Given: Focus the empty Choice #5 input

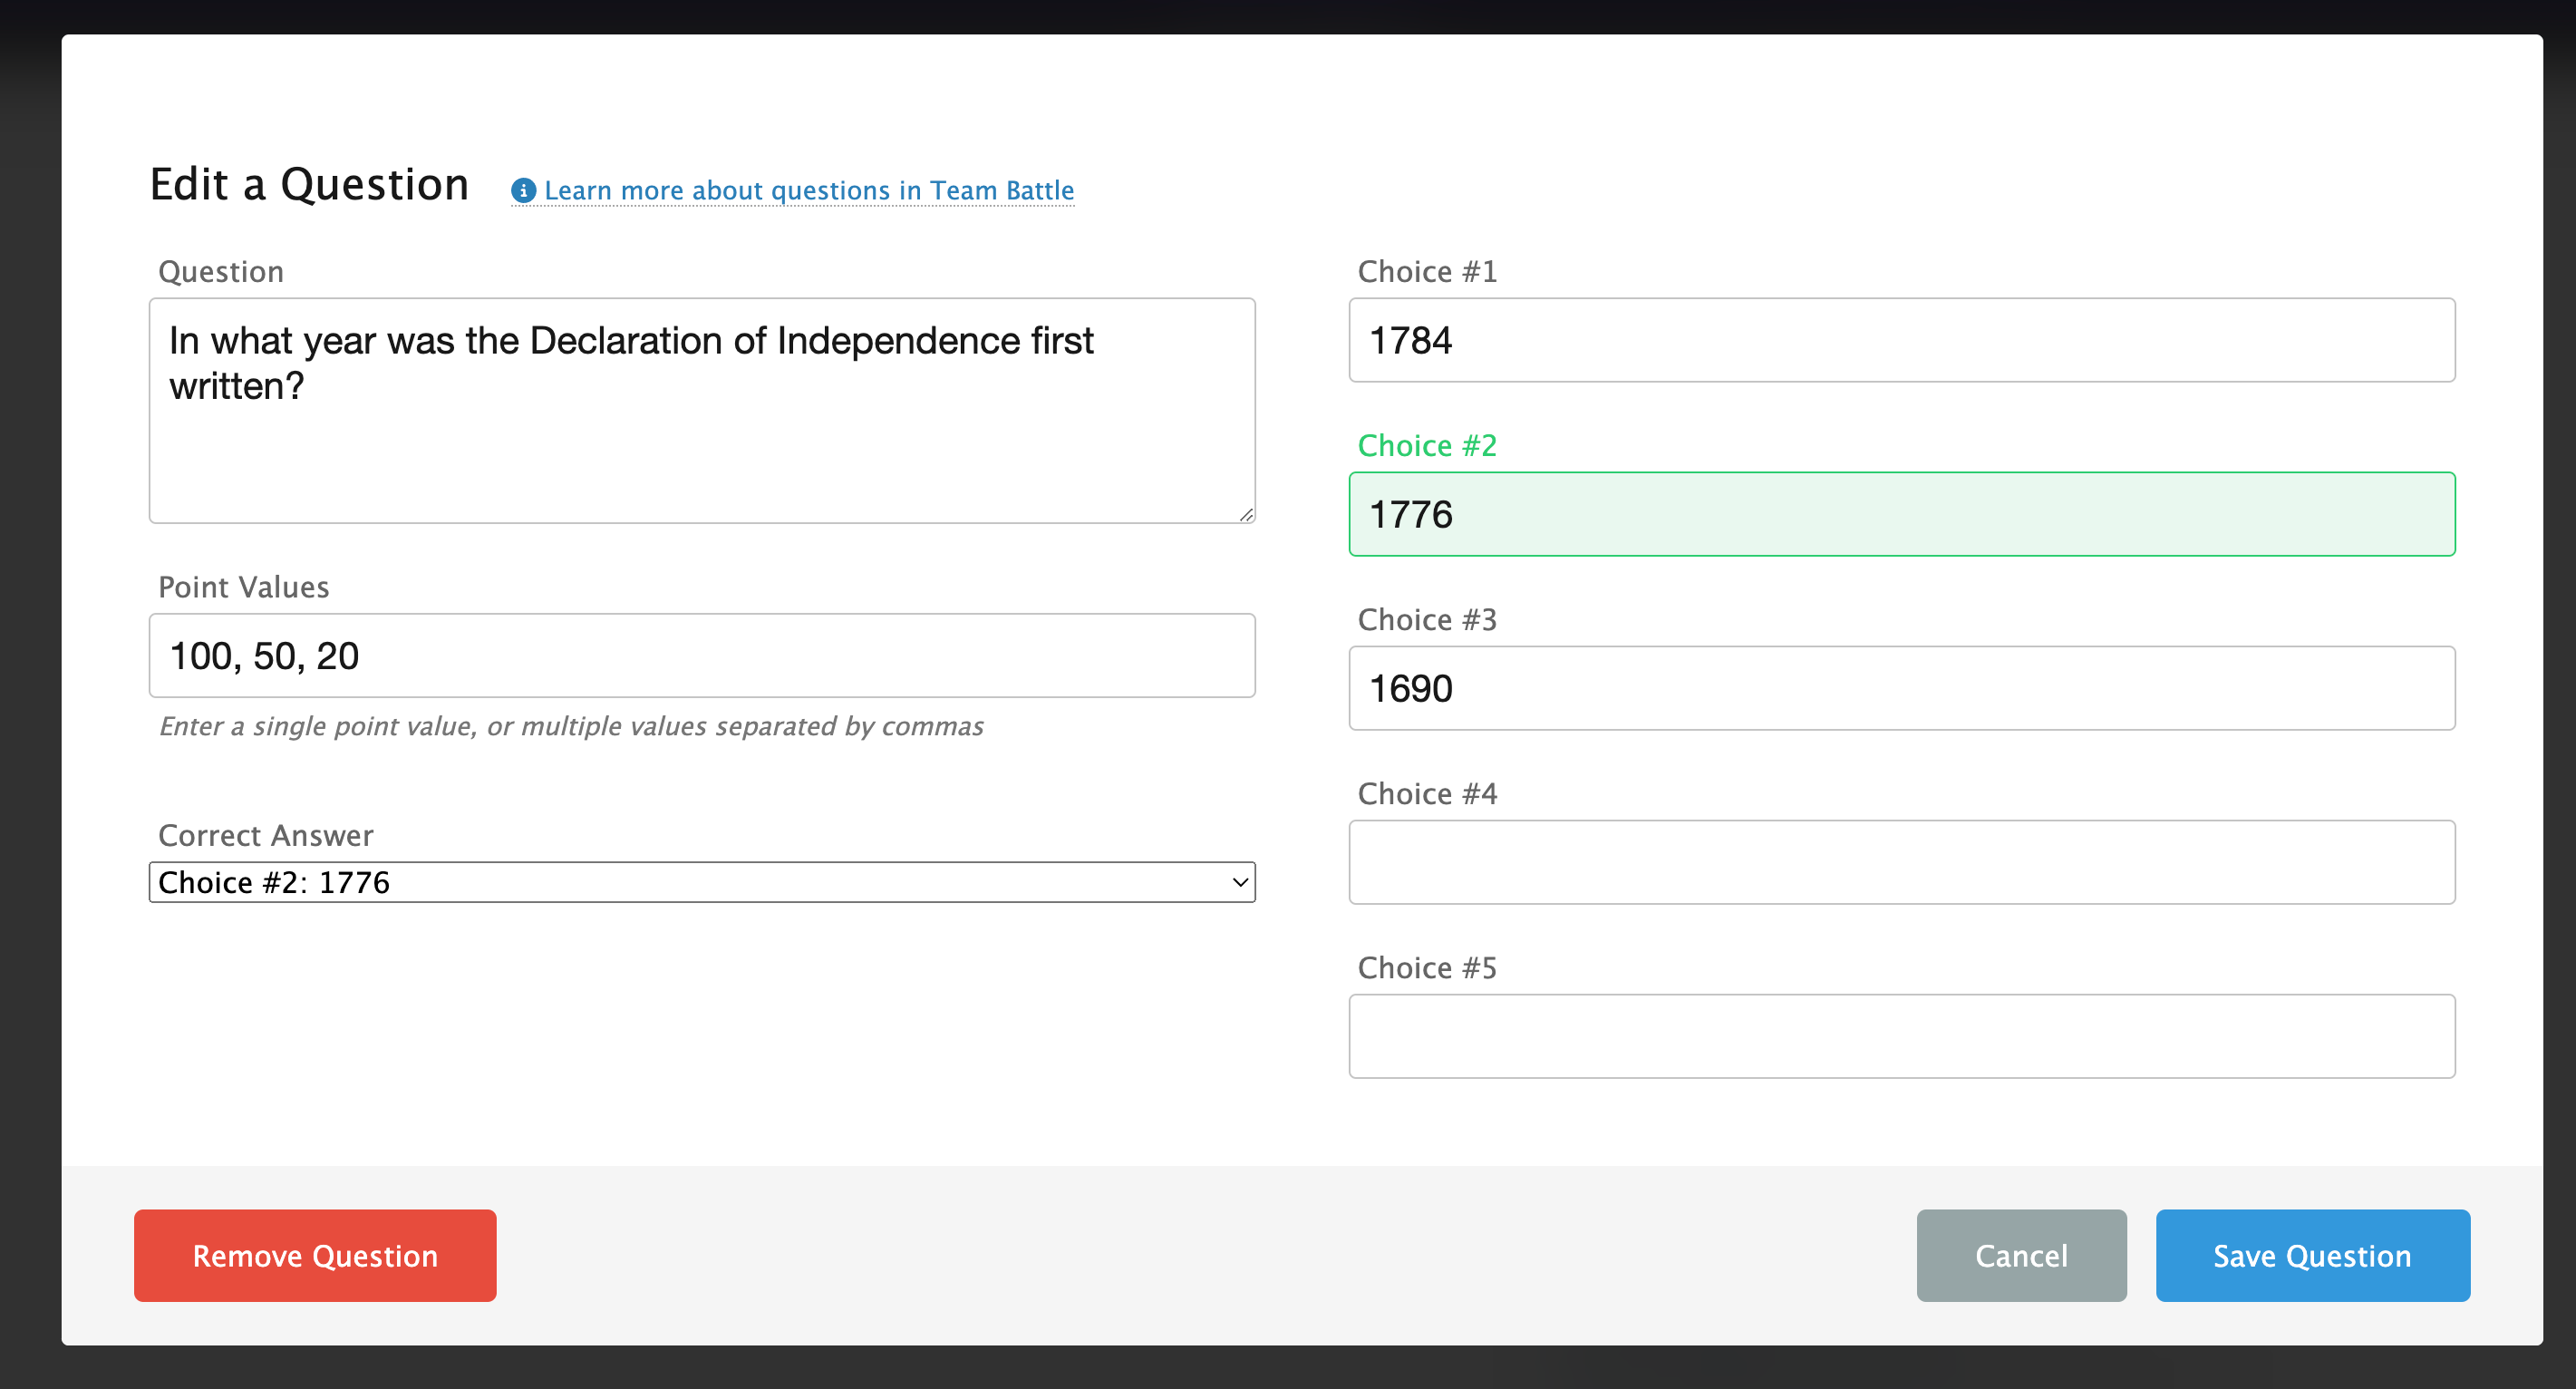Looking at the screenshot, I should click(1901, 1036).
